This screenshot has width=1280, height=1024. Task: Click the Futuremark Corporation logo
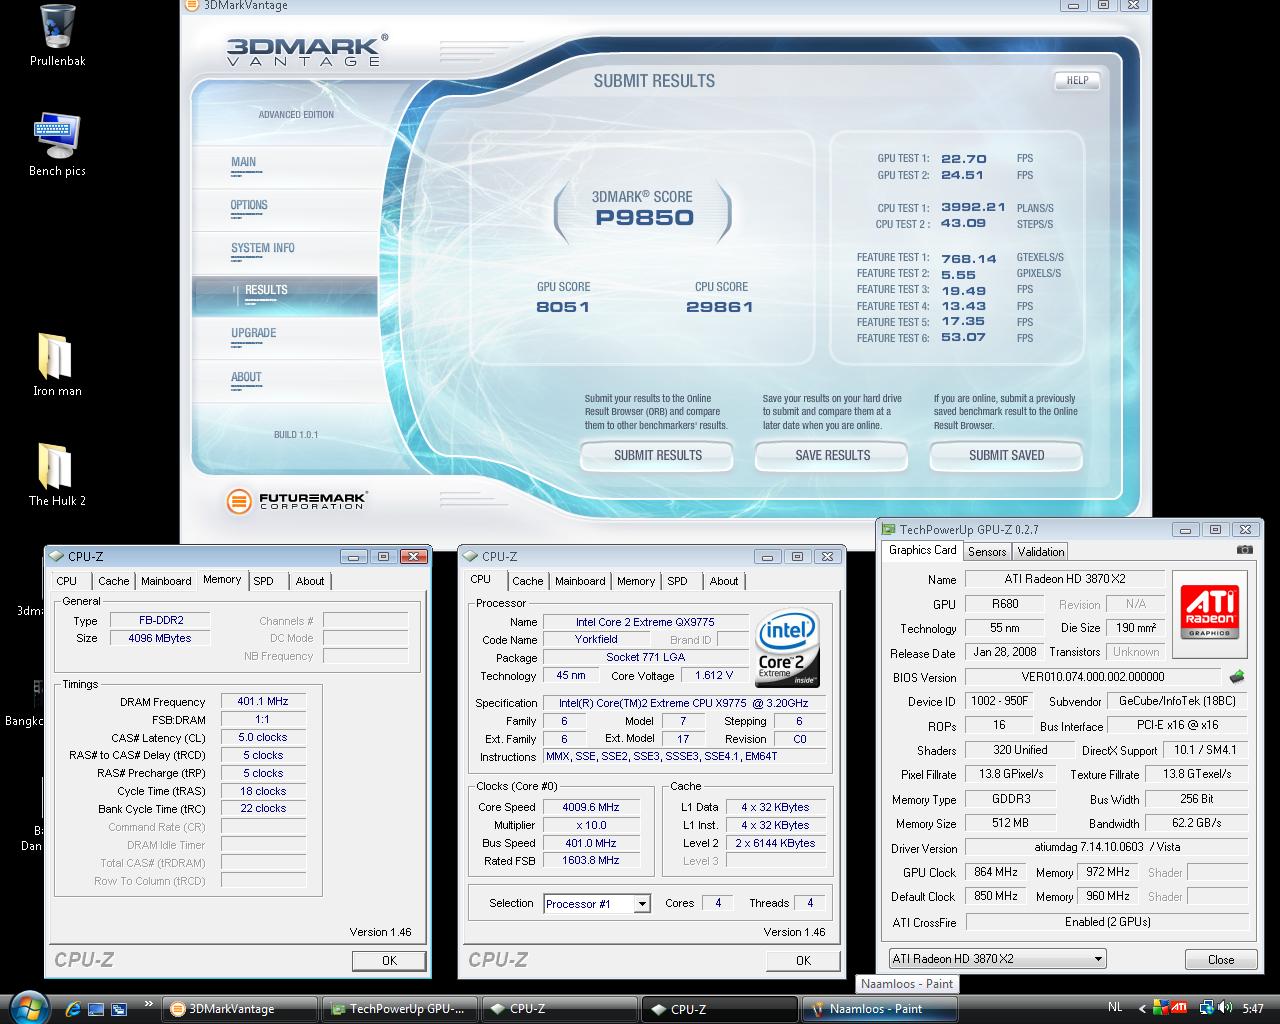click(296, 500)
